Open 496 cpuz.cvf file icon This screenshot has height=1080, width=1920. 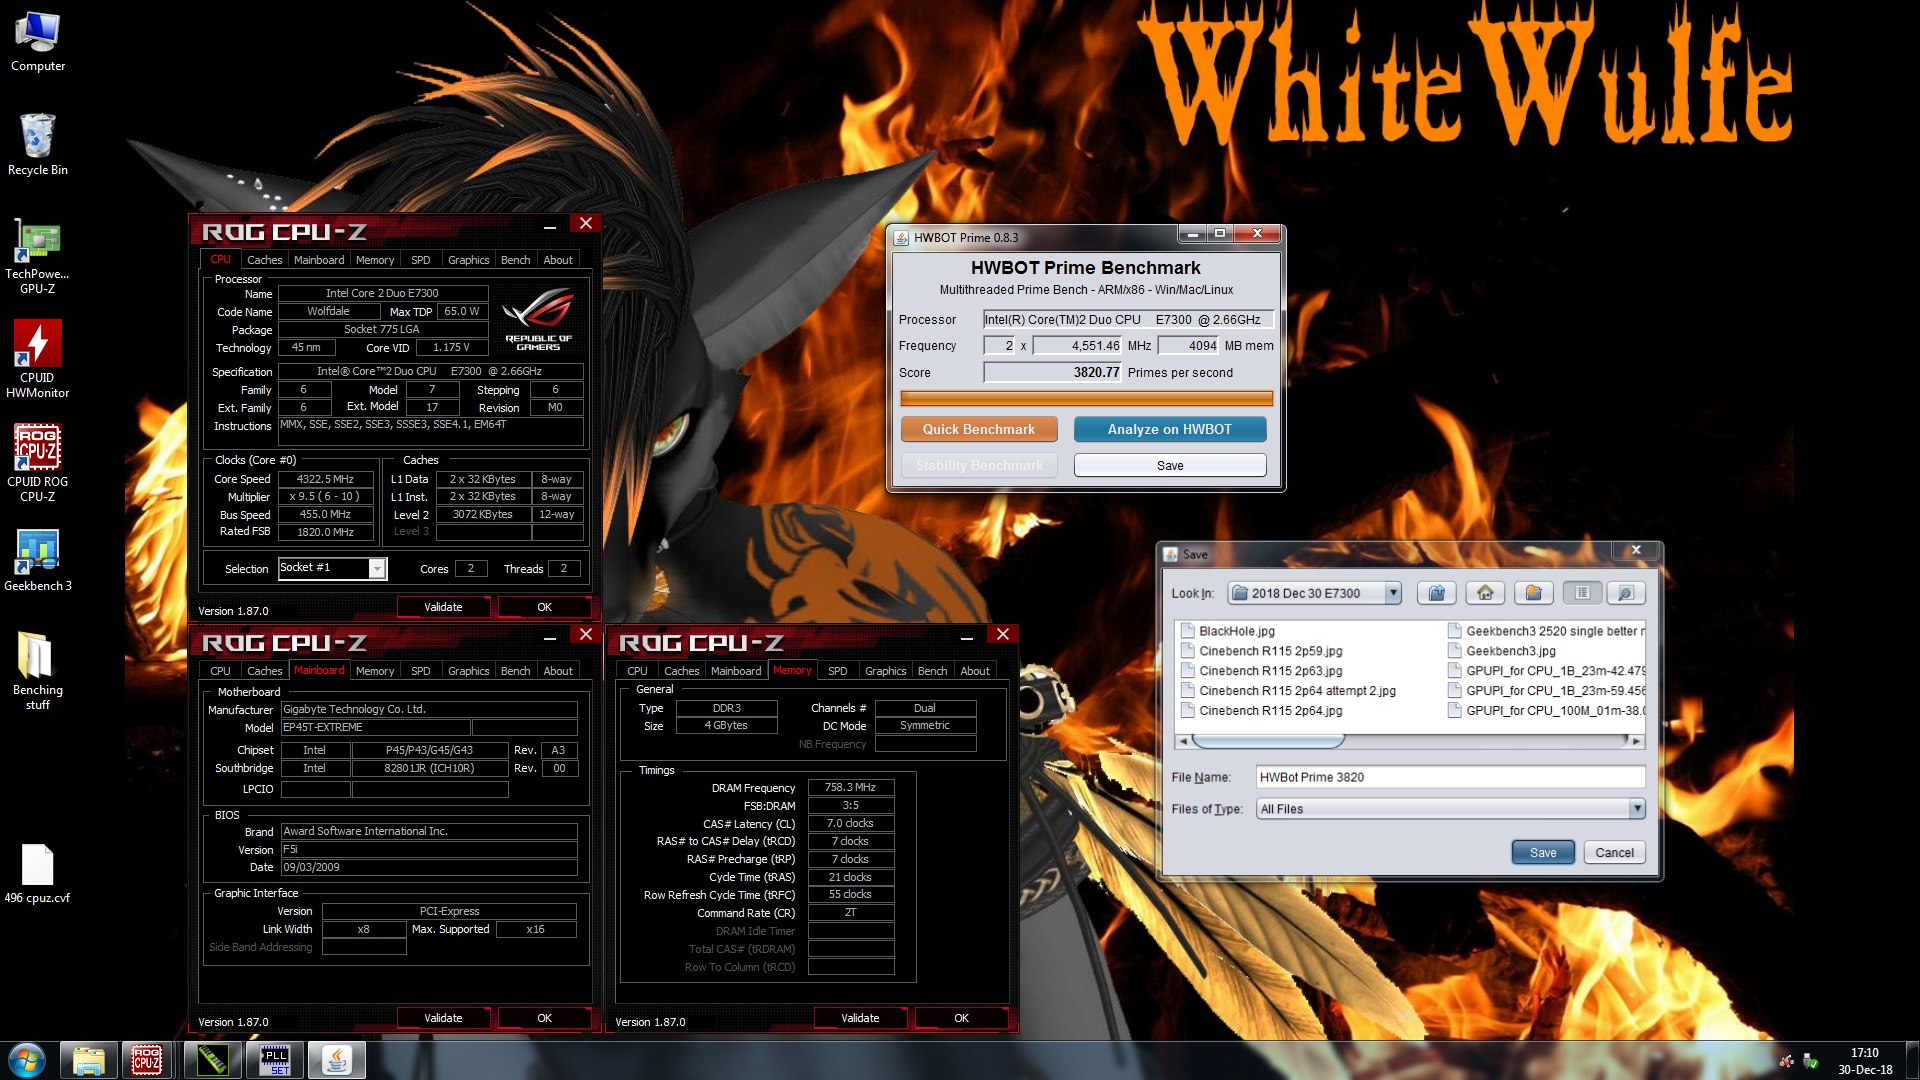tap(38, 874)
